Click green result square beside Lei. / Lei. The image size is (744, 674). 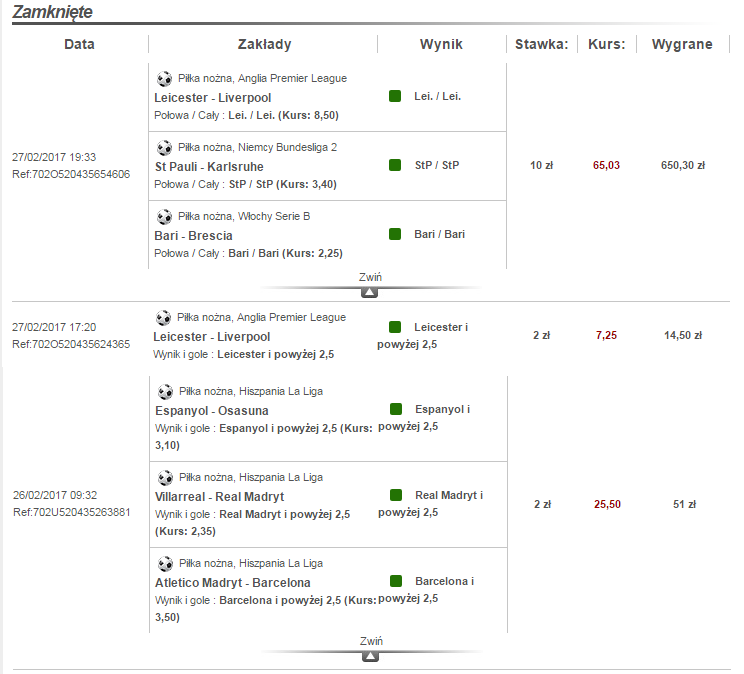[395, 96]
